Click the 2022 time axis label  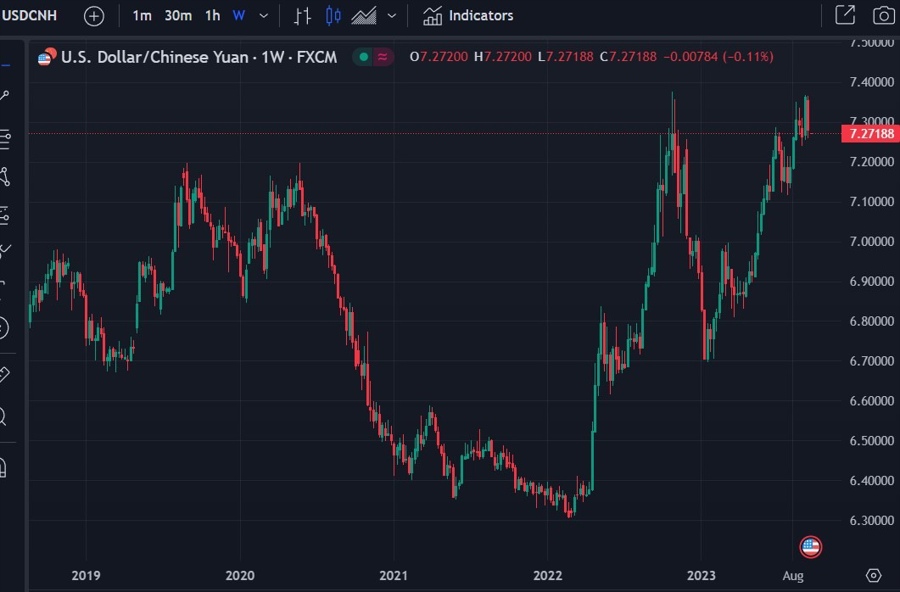547,575
